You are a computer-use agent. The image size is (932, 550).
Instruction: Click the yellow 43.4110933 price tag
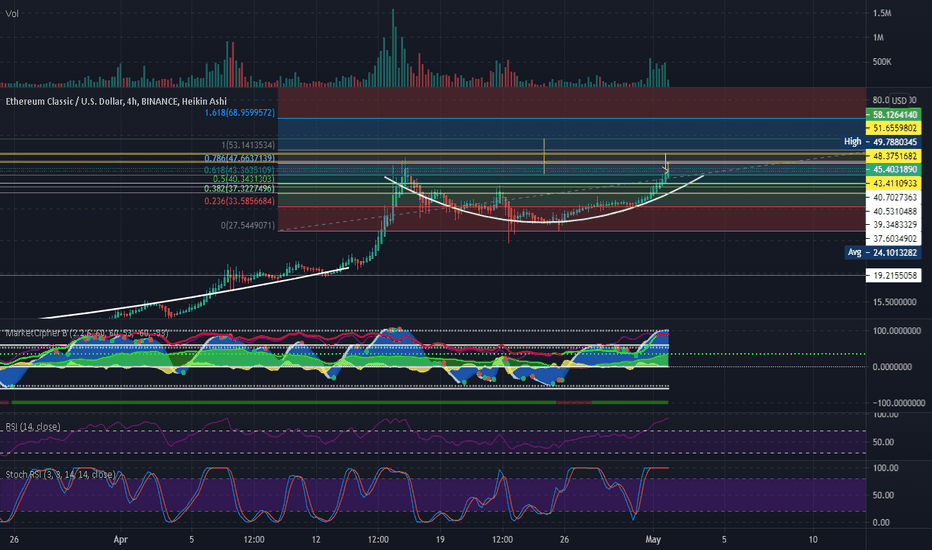coord(893,183)
